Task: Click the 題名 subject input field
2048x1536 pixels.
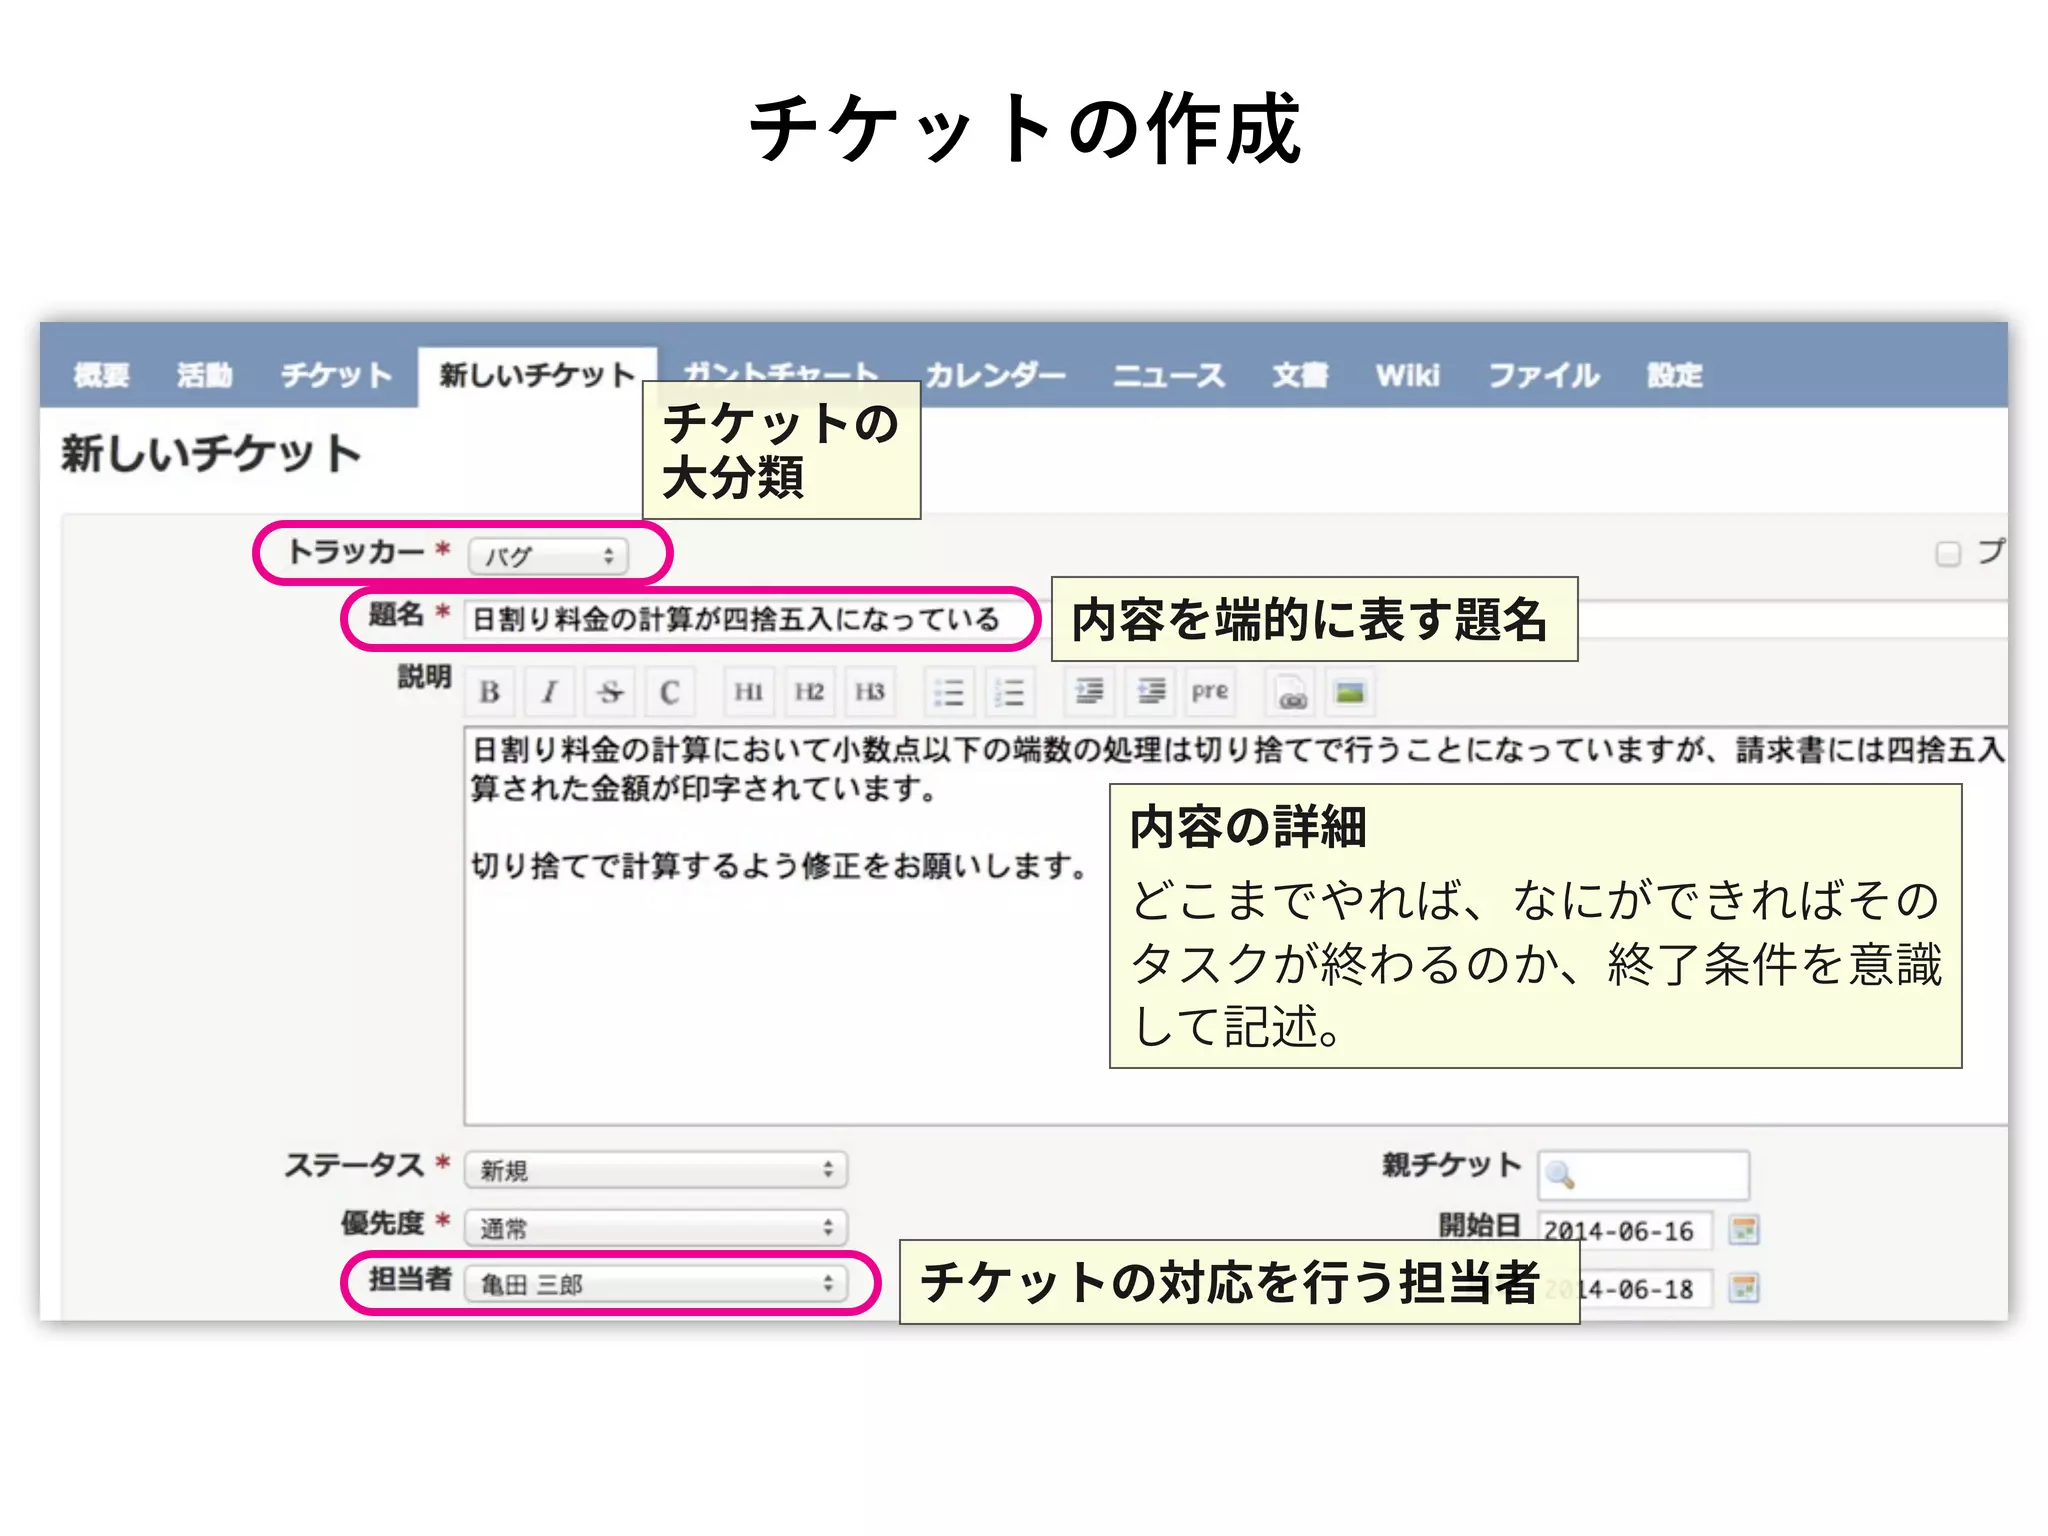Action: [1235, 620]
